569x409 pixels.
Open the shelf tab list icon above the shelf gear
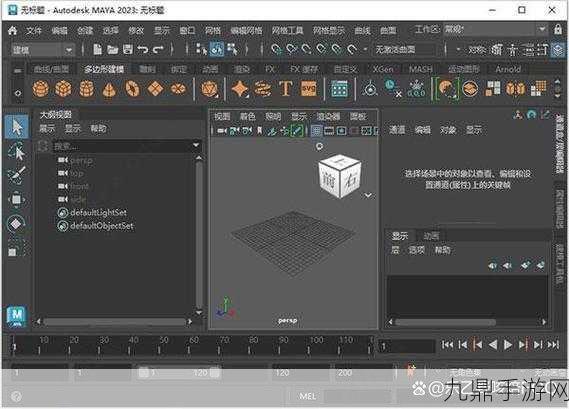pos(17,70)
